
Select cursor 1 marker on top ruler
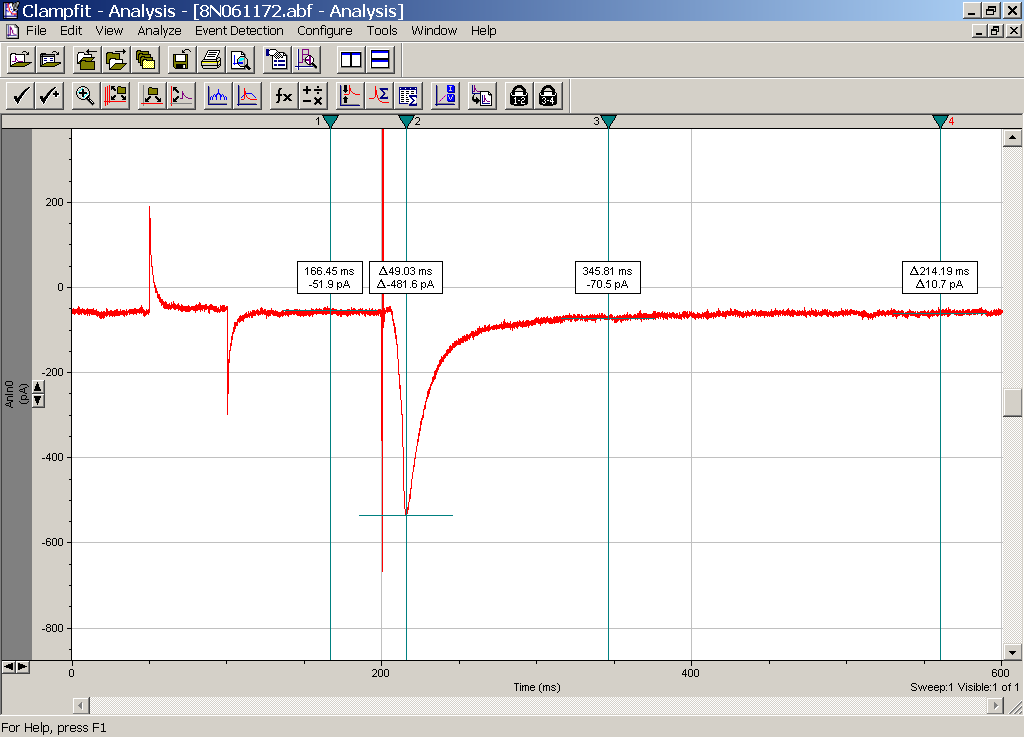coord(330,121)
